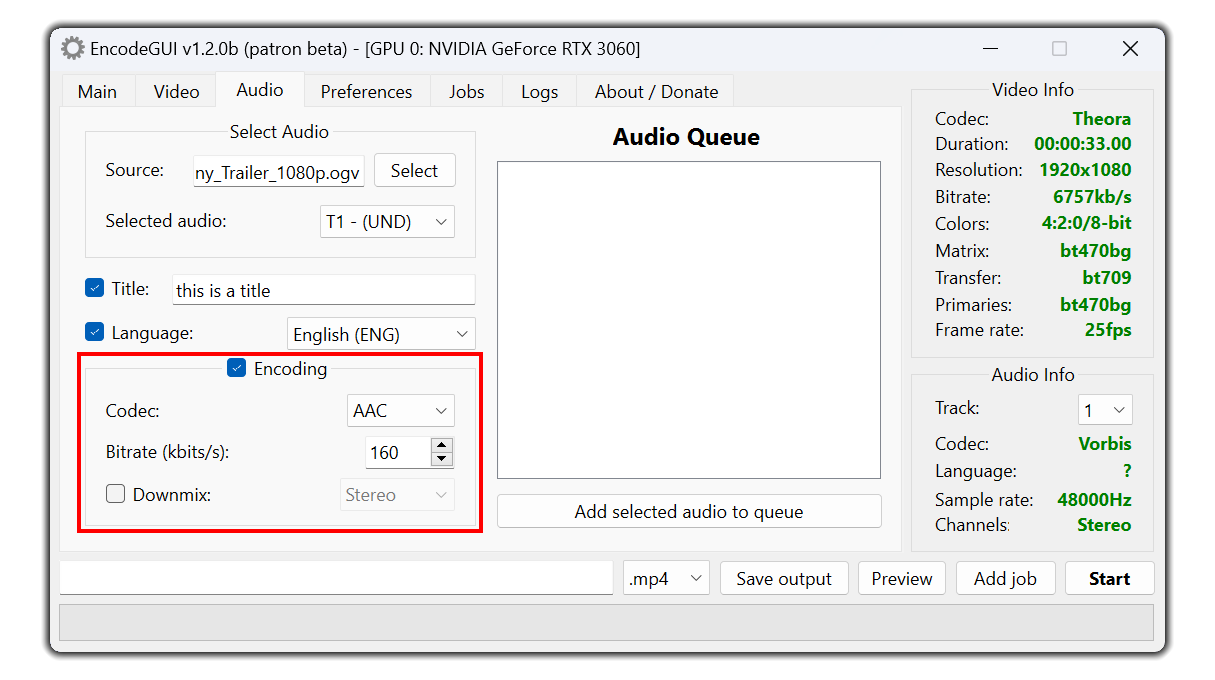Image resolution: width=1215 pixels, height=680 pixels.
Task: Click the progress bar at the bottom
Action: click(606, 621)
